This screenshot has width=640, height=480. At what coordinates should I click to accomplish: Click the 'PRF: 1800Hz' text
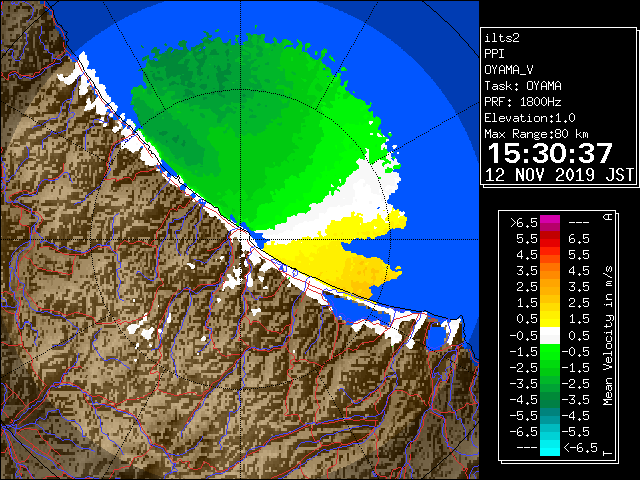(x=523, y=102)
